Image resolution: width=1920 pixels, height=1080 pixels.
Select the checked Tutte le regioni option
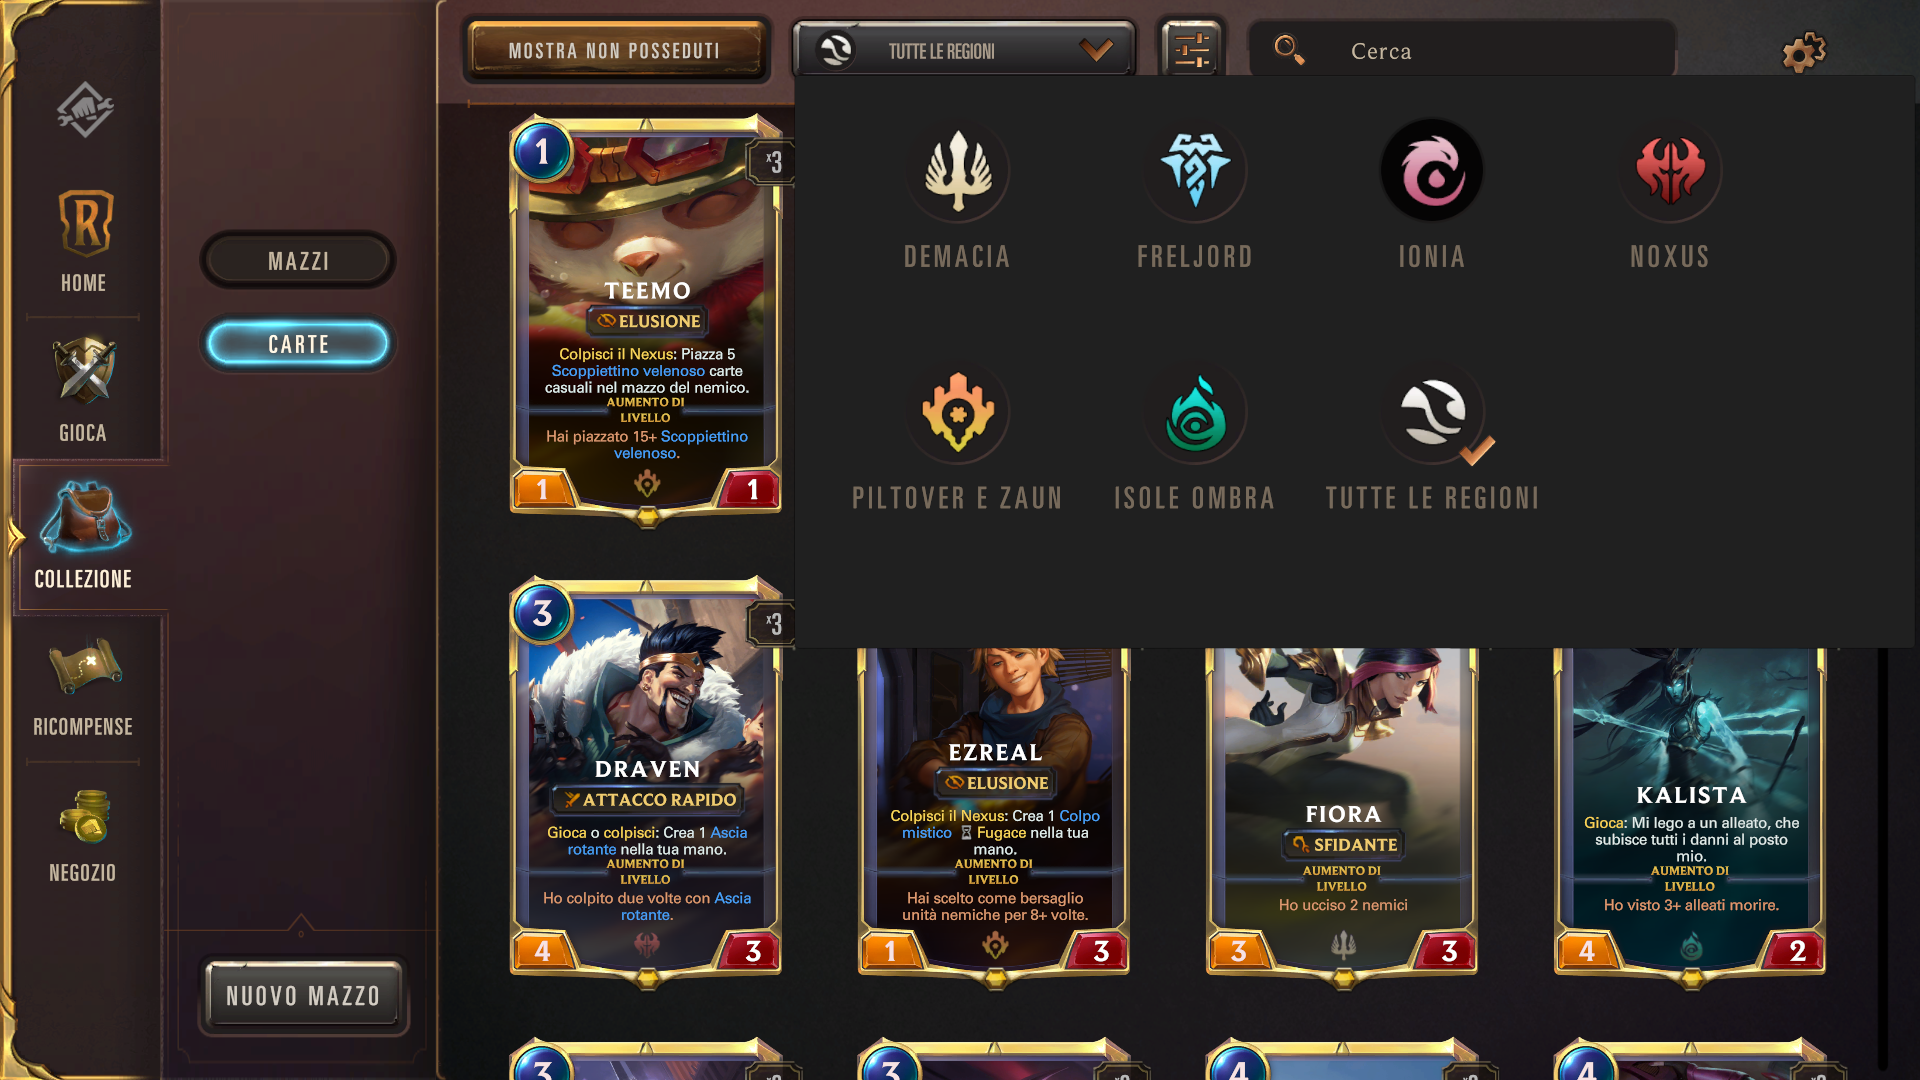click(x=1432, y=412)
